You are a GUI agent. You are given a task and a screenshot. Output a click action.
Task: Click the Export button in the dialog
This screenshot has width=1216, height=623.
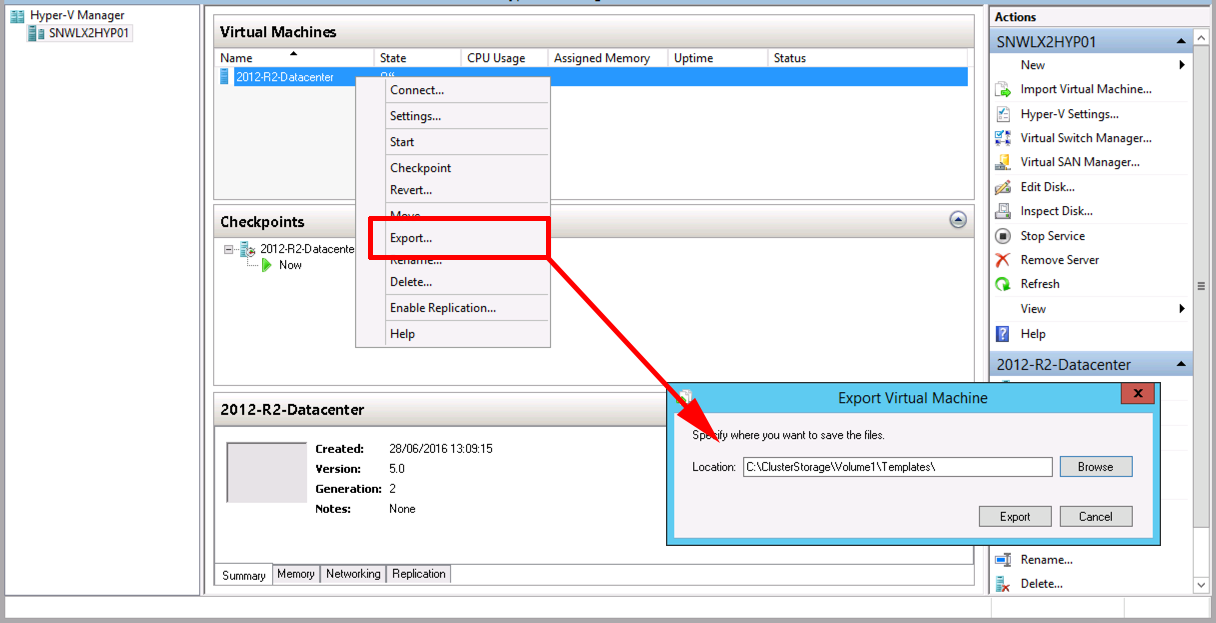(x=1015, y=517)
